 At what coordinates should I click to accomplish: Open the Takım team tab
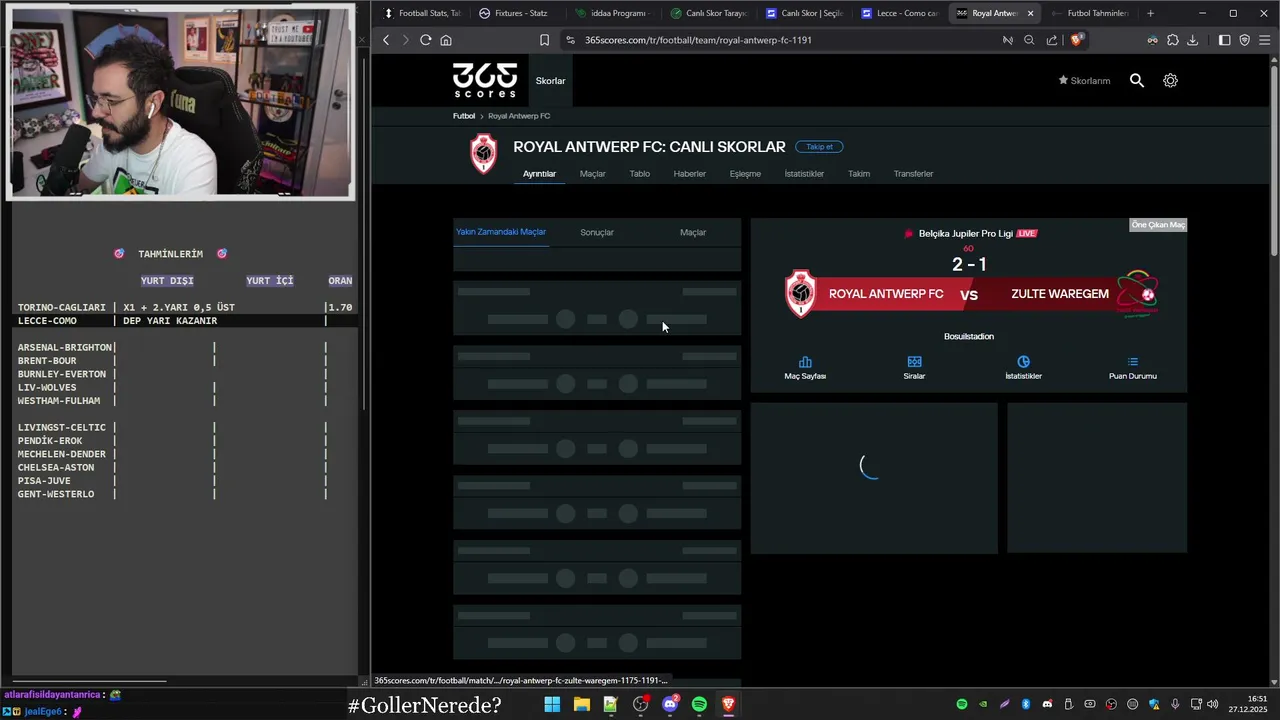859,174
